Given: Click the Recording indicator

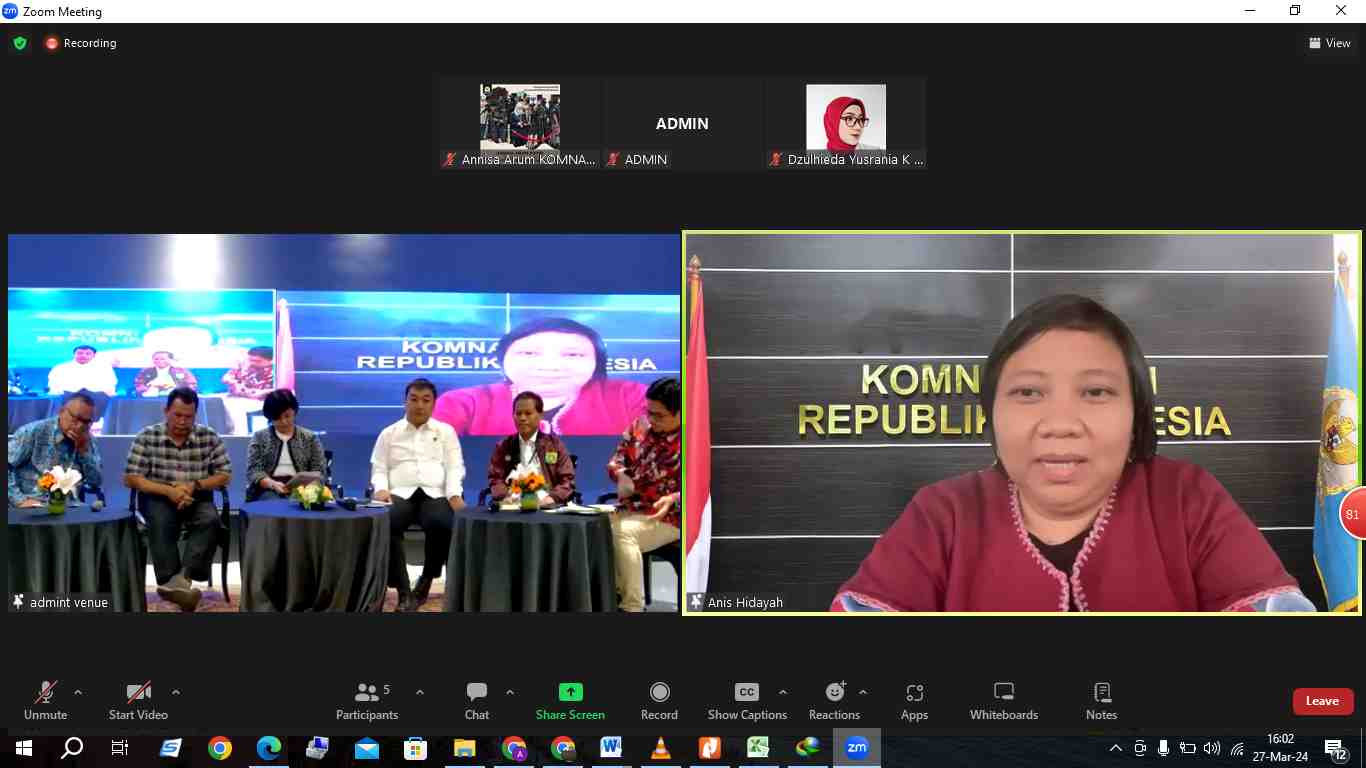Looking at the screenshot, I should (81, 43).
